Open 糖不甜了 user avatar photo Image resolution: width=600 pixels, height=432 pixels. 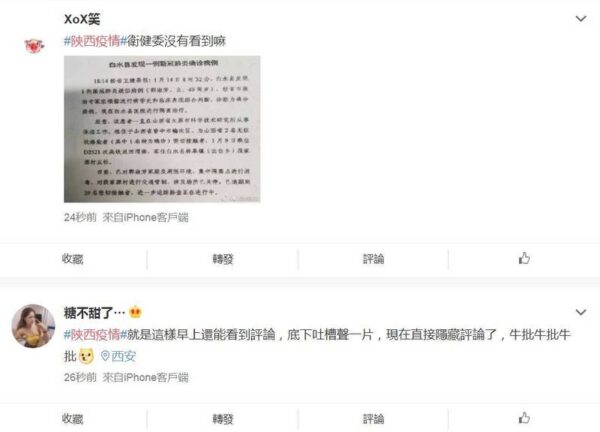33,326
